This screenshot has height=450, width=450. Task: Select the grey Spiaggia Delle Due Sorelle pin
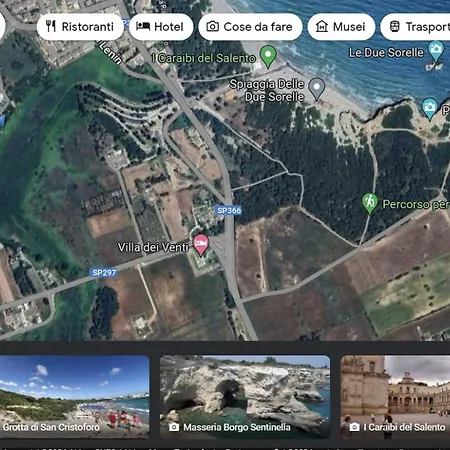click(317, 88)
